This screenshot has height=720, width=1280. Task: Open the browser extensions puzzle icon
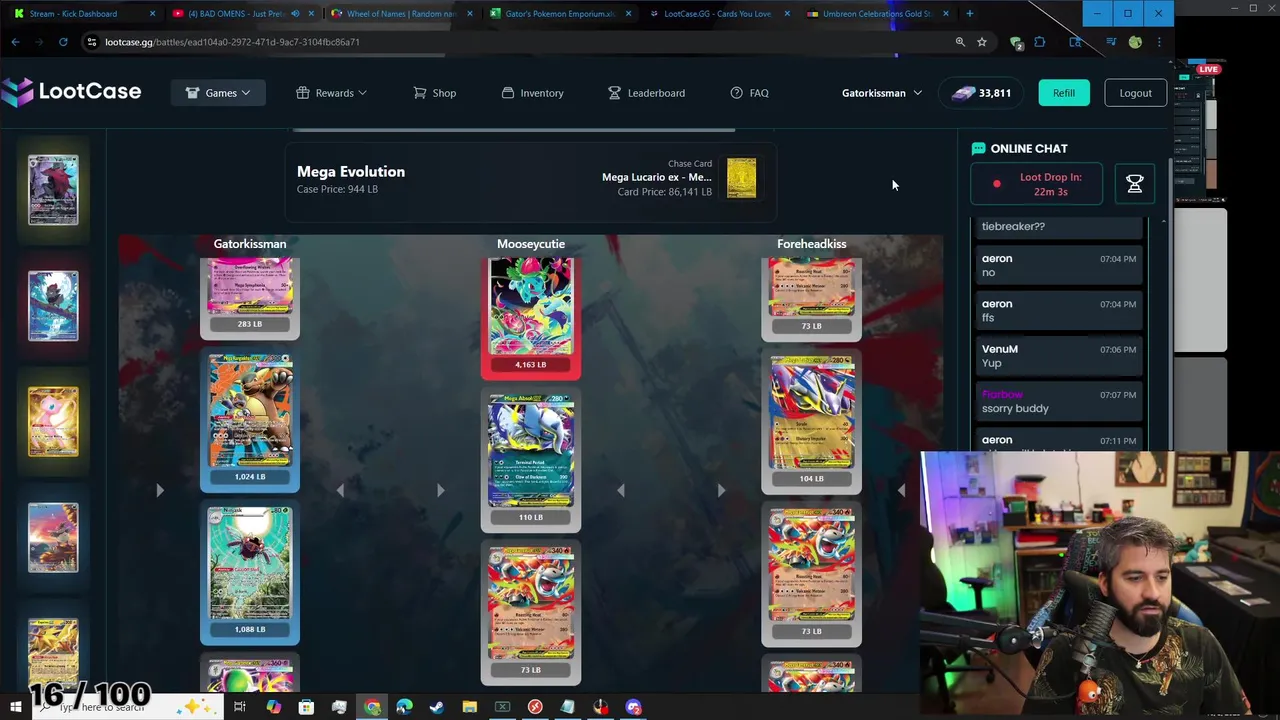1039,42
